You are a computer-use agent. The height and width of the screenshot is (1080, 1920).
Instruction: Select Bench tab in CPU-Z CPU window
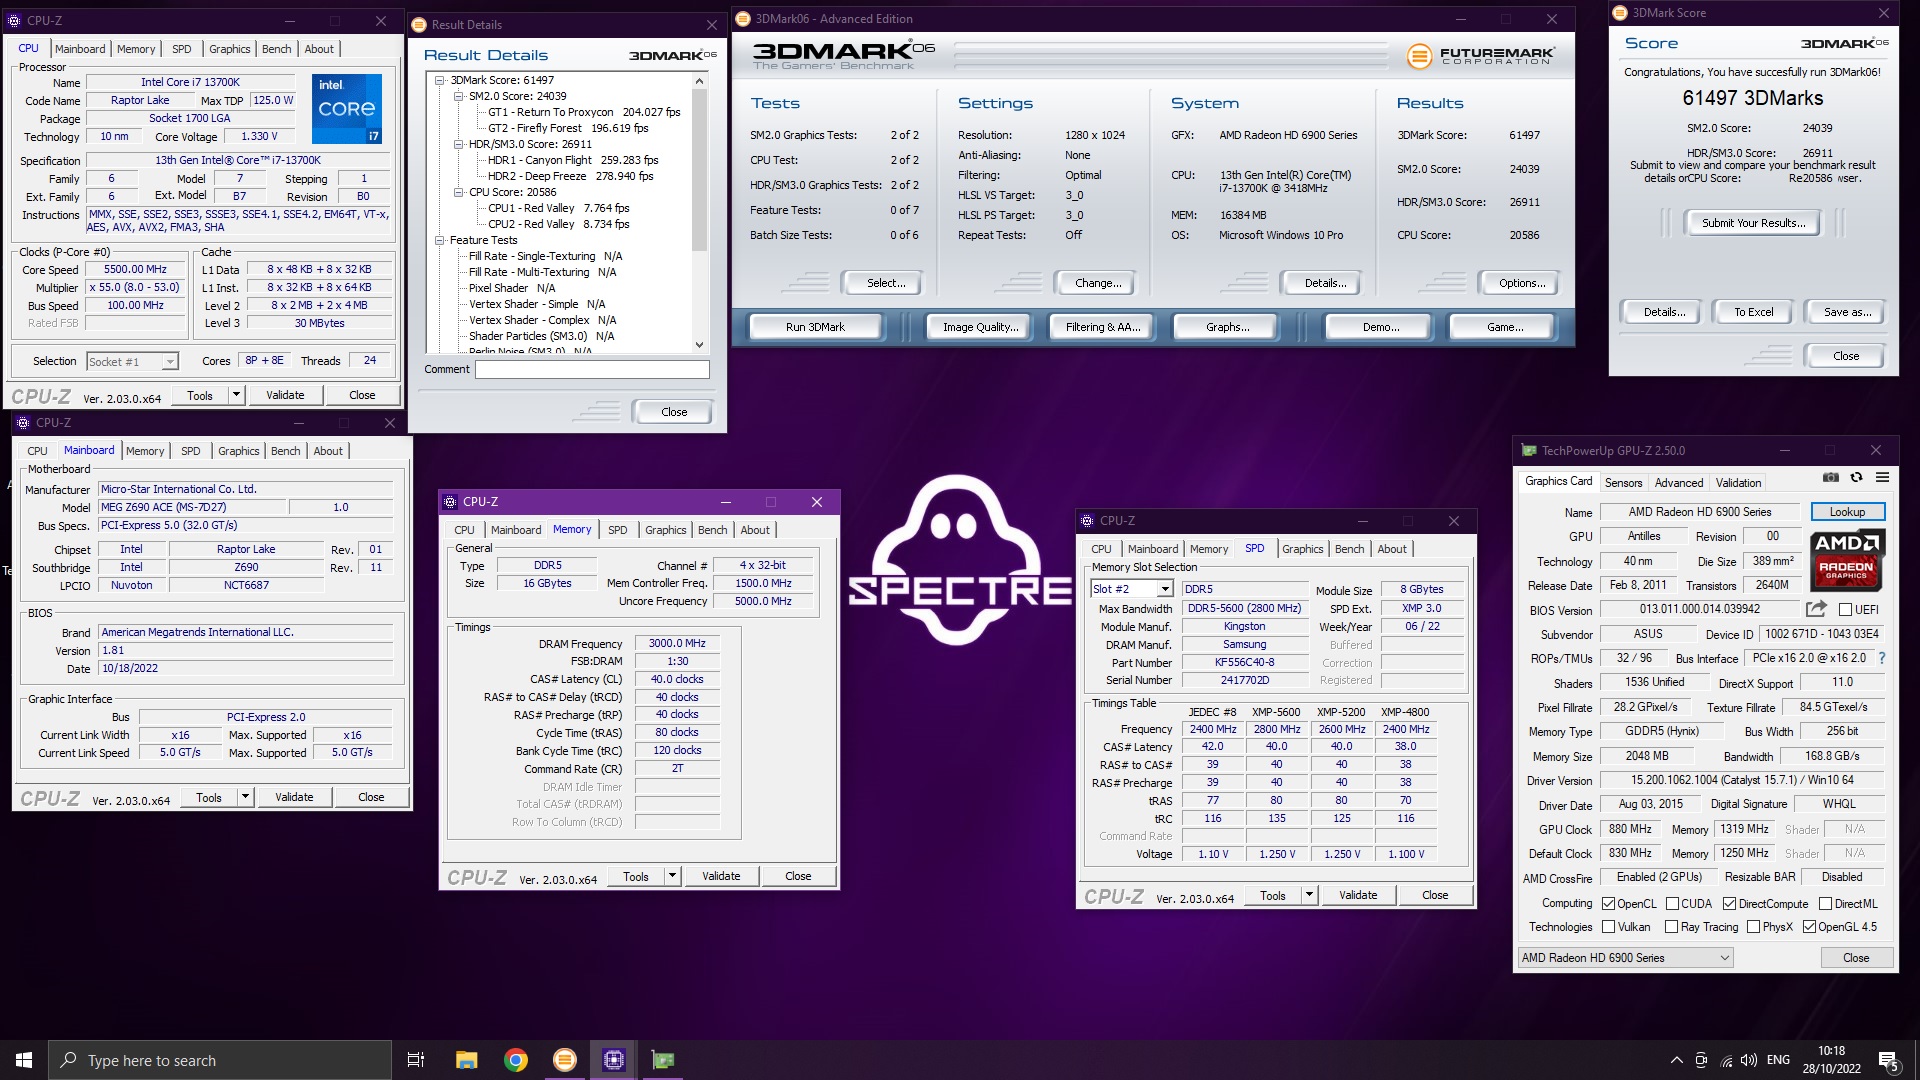coord(277,49)
